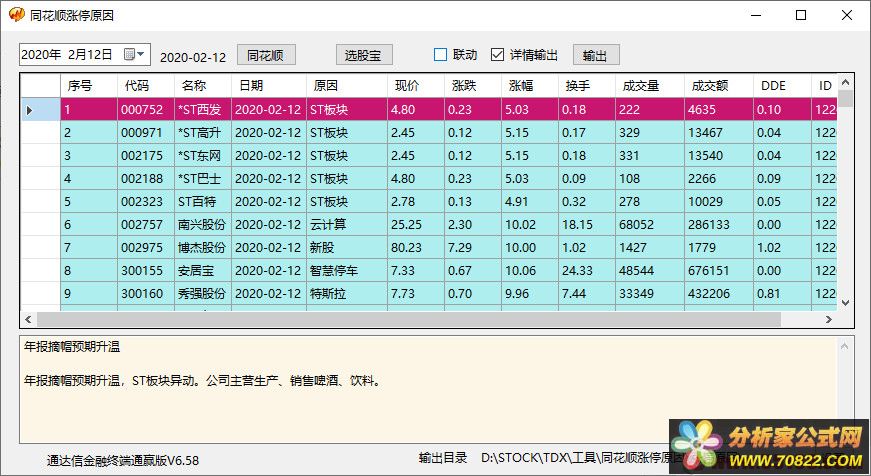The width and height of the screenshot is (871, 476).
Task: Click the table scroll-down arrow
Action: pos(845,303)
